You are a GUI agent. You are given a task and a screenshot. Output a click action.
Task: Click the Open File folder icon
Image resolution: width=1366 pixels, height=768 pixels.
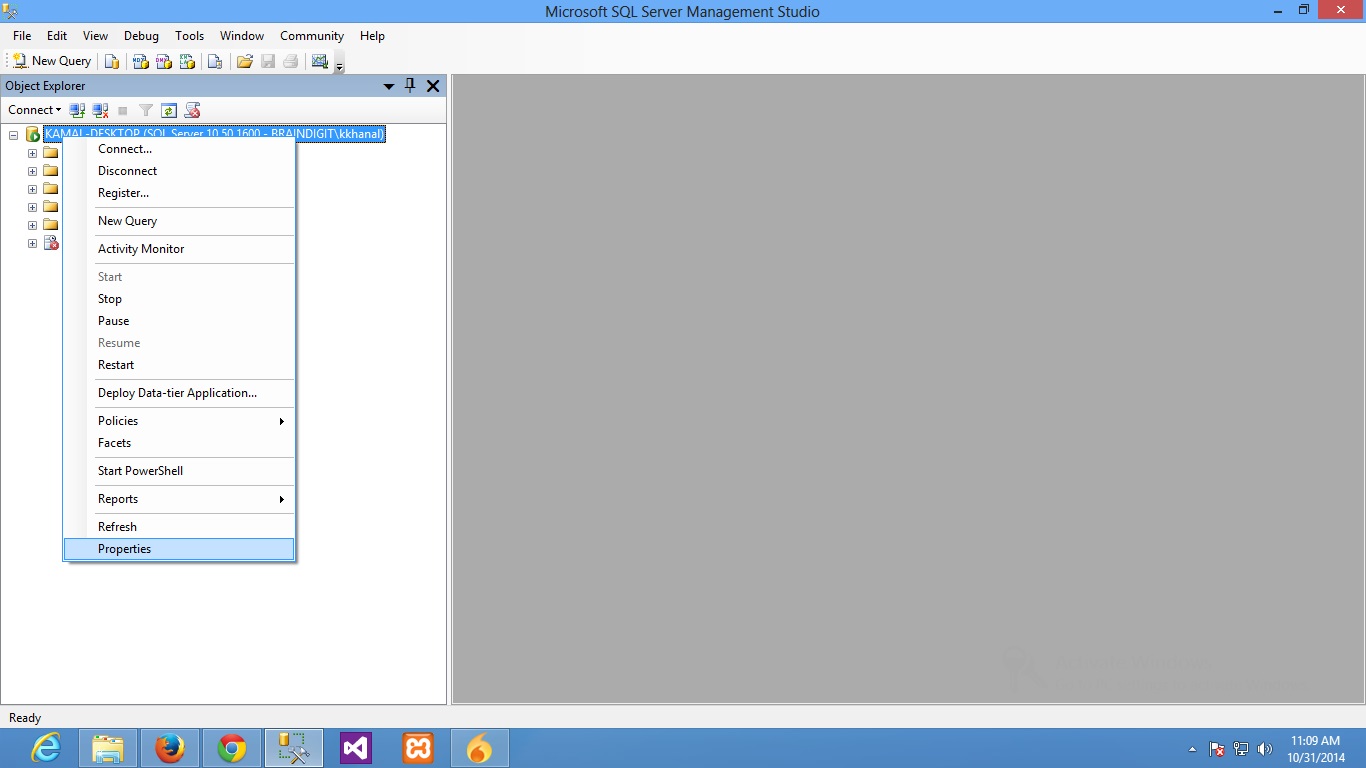click(244, 61)
